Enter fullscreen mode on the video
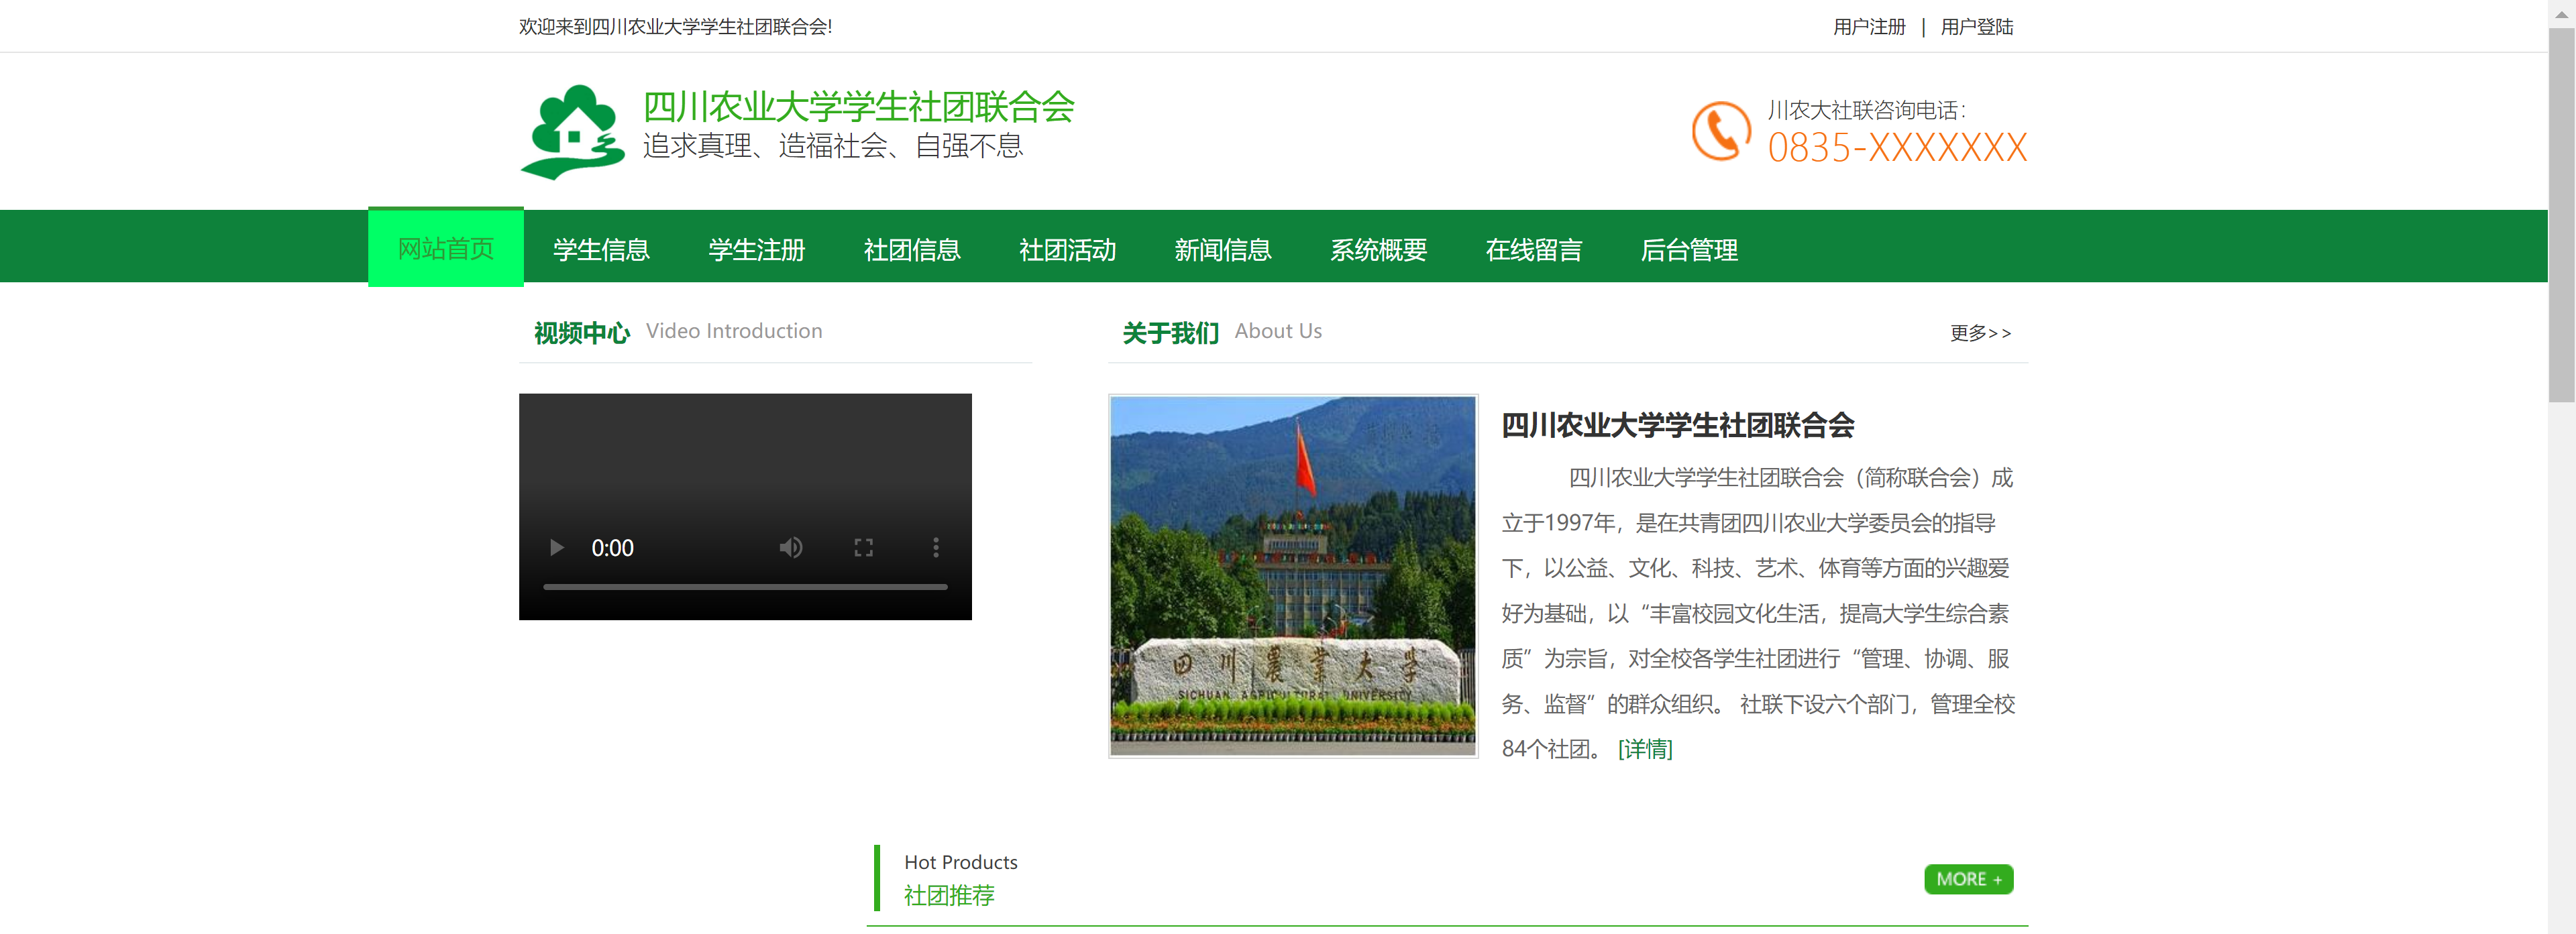The width and height of the screenshot is (2576, 934). (x=863, y=547)
